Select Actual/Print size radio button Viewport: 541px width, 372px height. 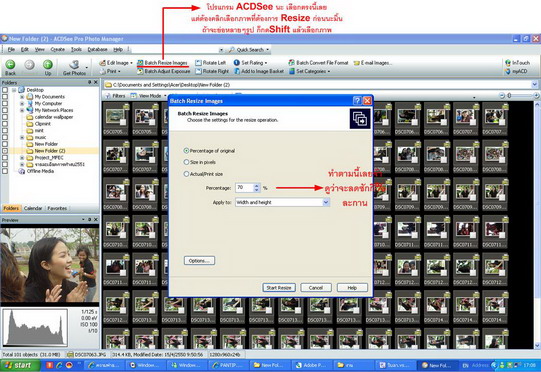click(186, 174)
